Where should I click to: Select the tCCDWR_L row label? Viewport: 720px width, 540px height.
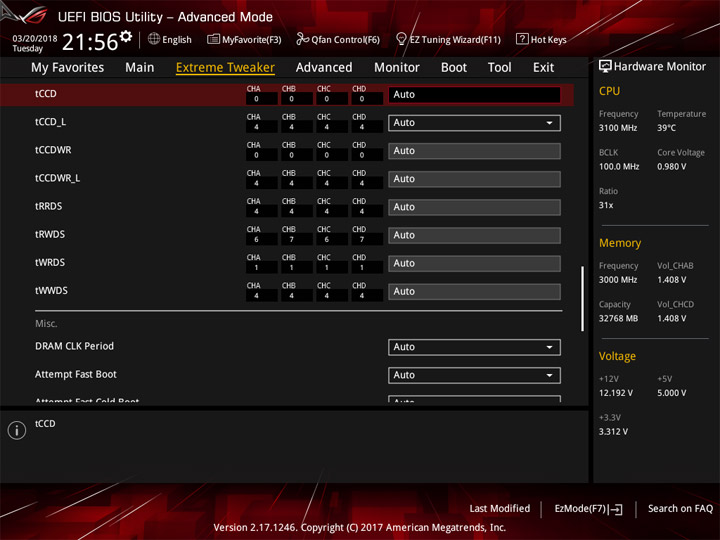click(57, 178)
